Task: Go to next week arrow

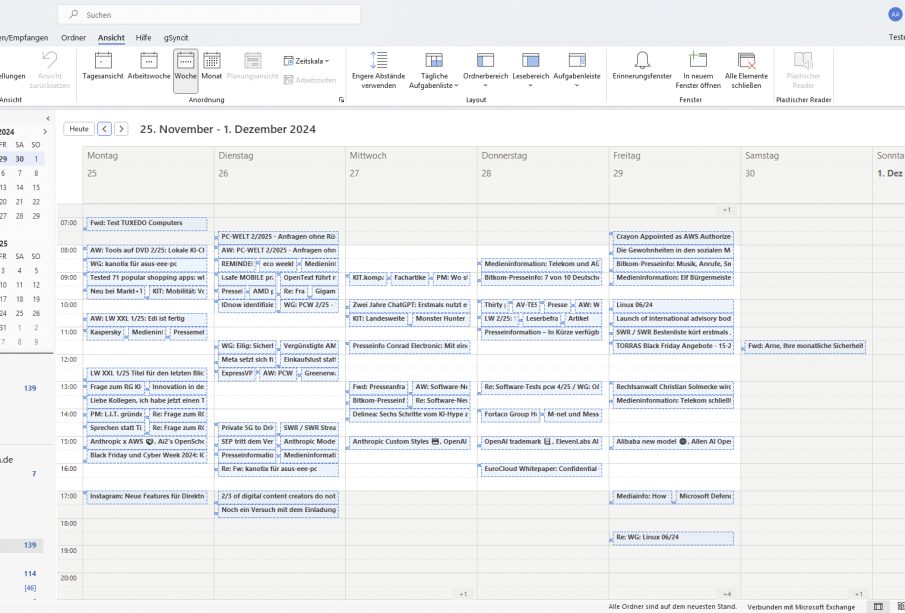Action: [x=121, y=129]
